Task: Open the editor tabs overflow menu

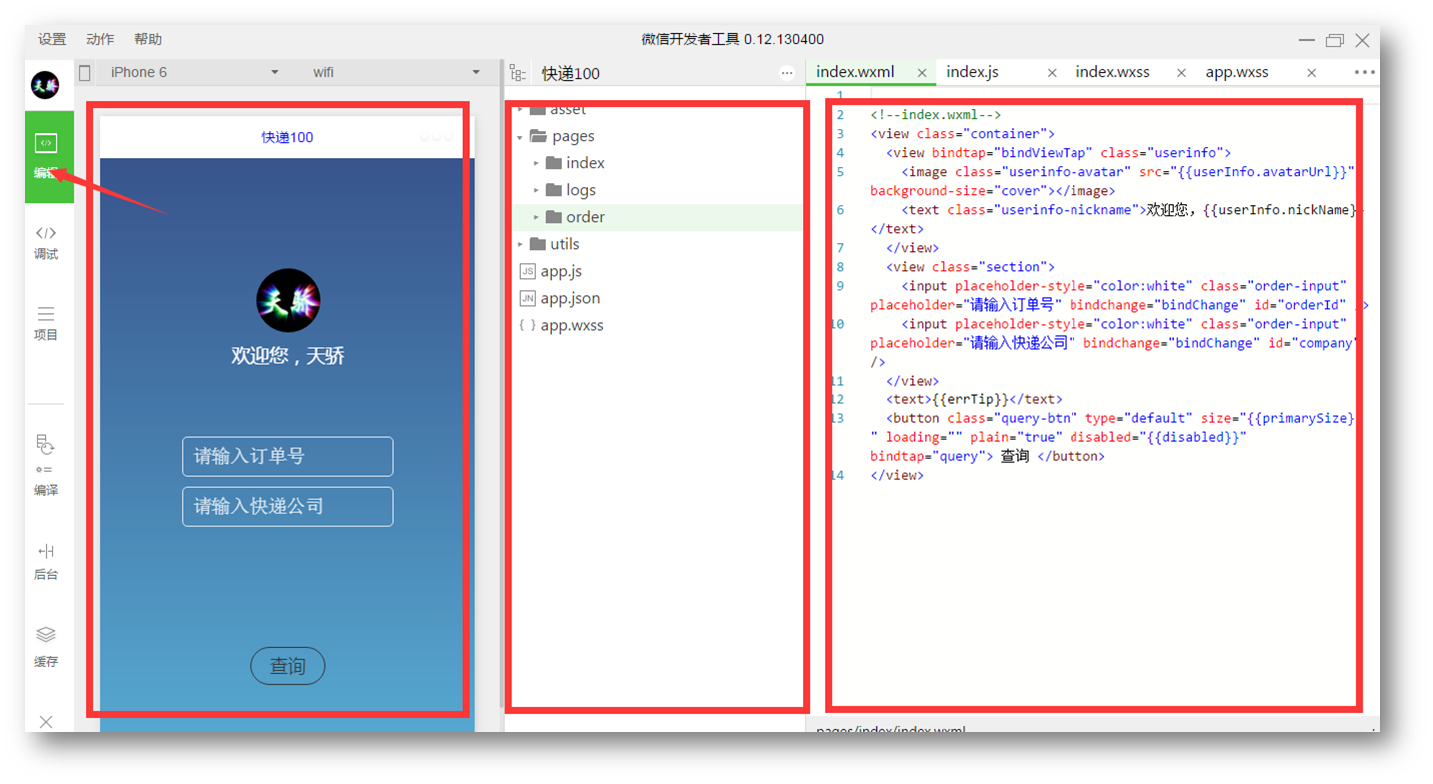Action: [x=1364, y=72]
